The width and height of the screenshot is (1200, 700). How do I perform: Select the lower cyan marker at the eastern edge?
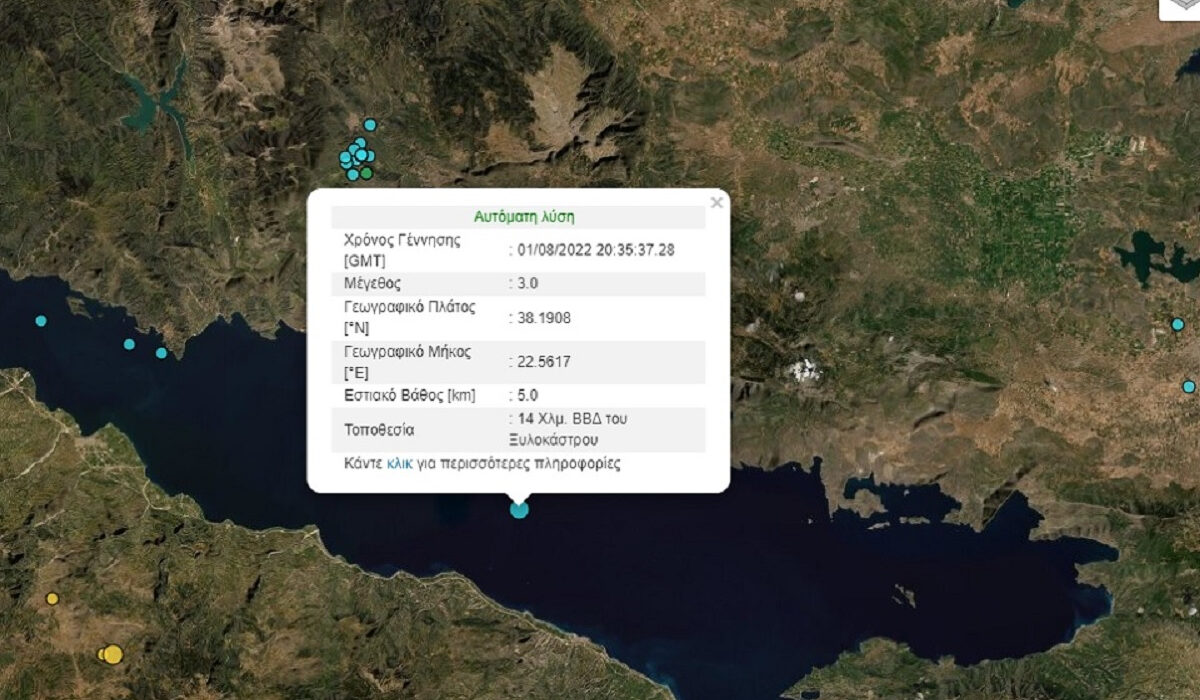1189,386
